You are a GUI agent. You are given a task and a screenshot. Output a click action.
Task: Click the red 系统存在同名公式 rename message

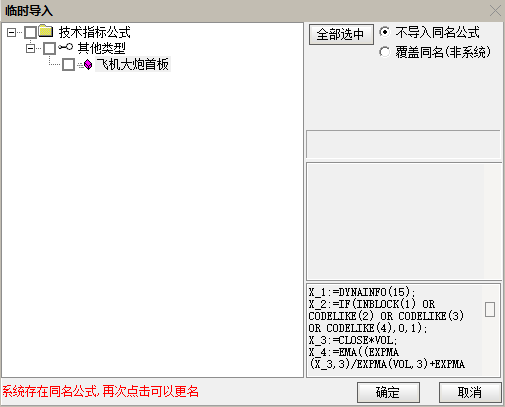(x=101, y=391)
